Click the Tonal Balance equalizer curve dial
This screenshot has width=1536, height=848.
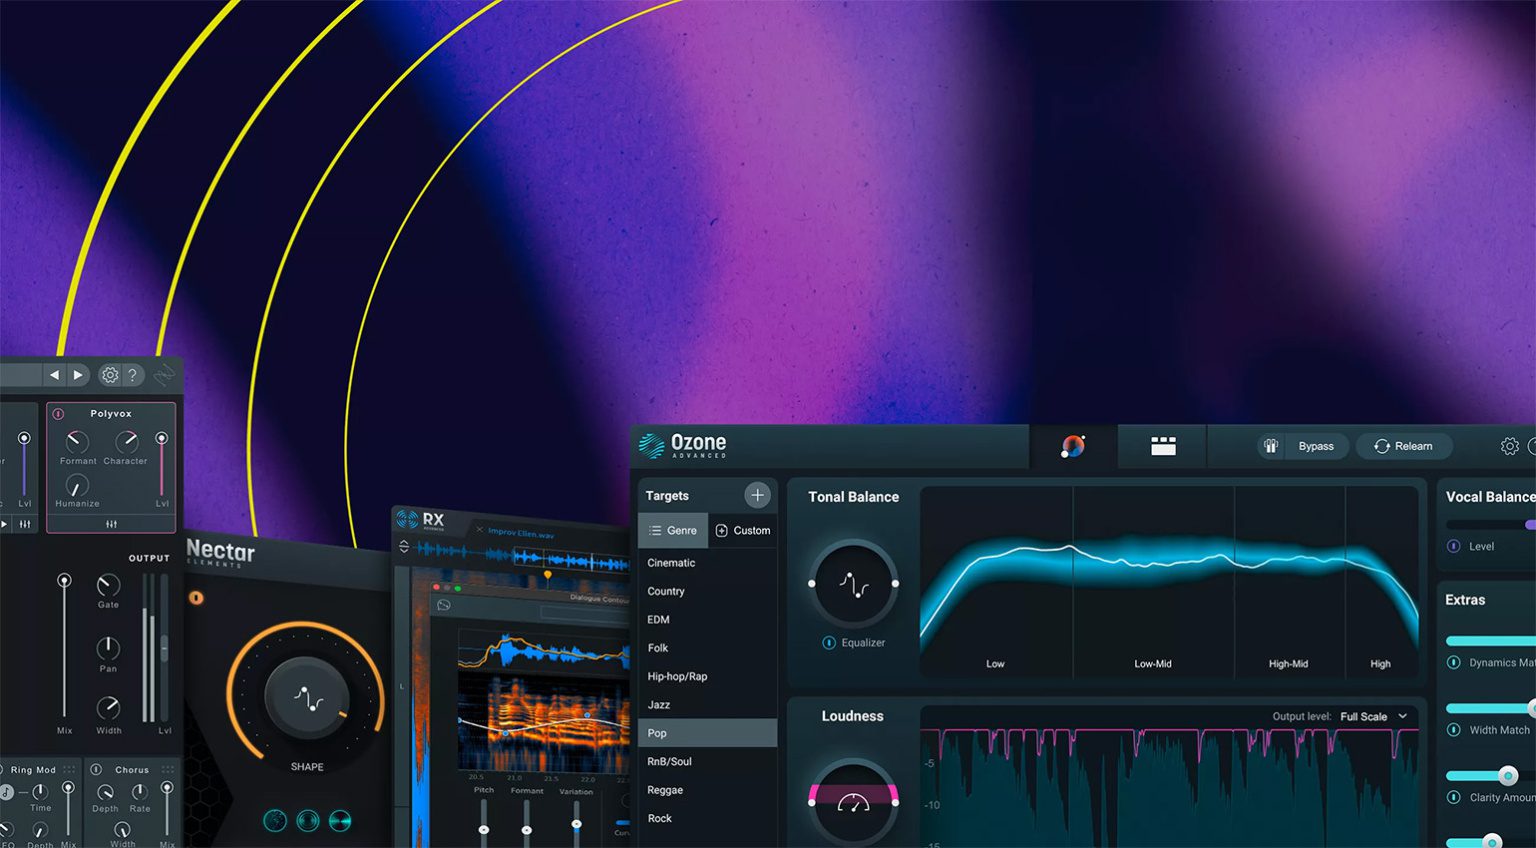(853, 584)
